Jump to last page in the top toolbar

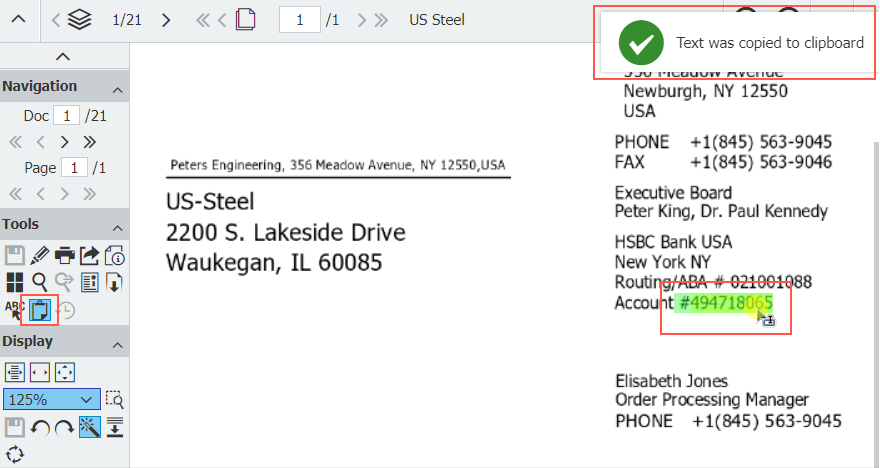[381, 20]
